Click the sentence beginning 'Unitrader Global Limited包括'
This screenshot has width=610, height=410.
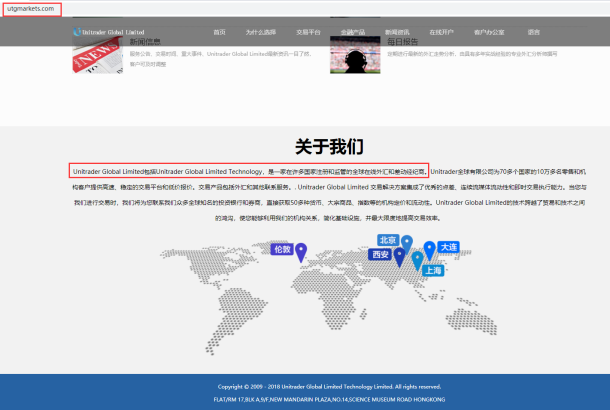point(249,172)
